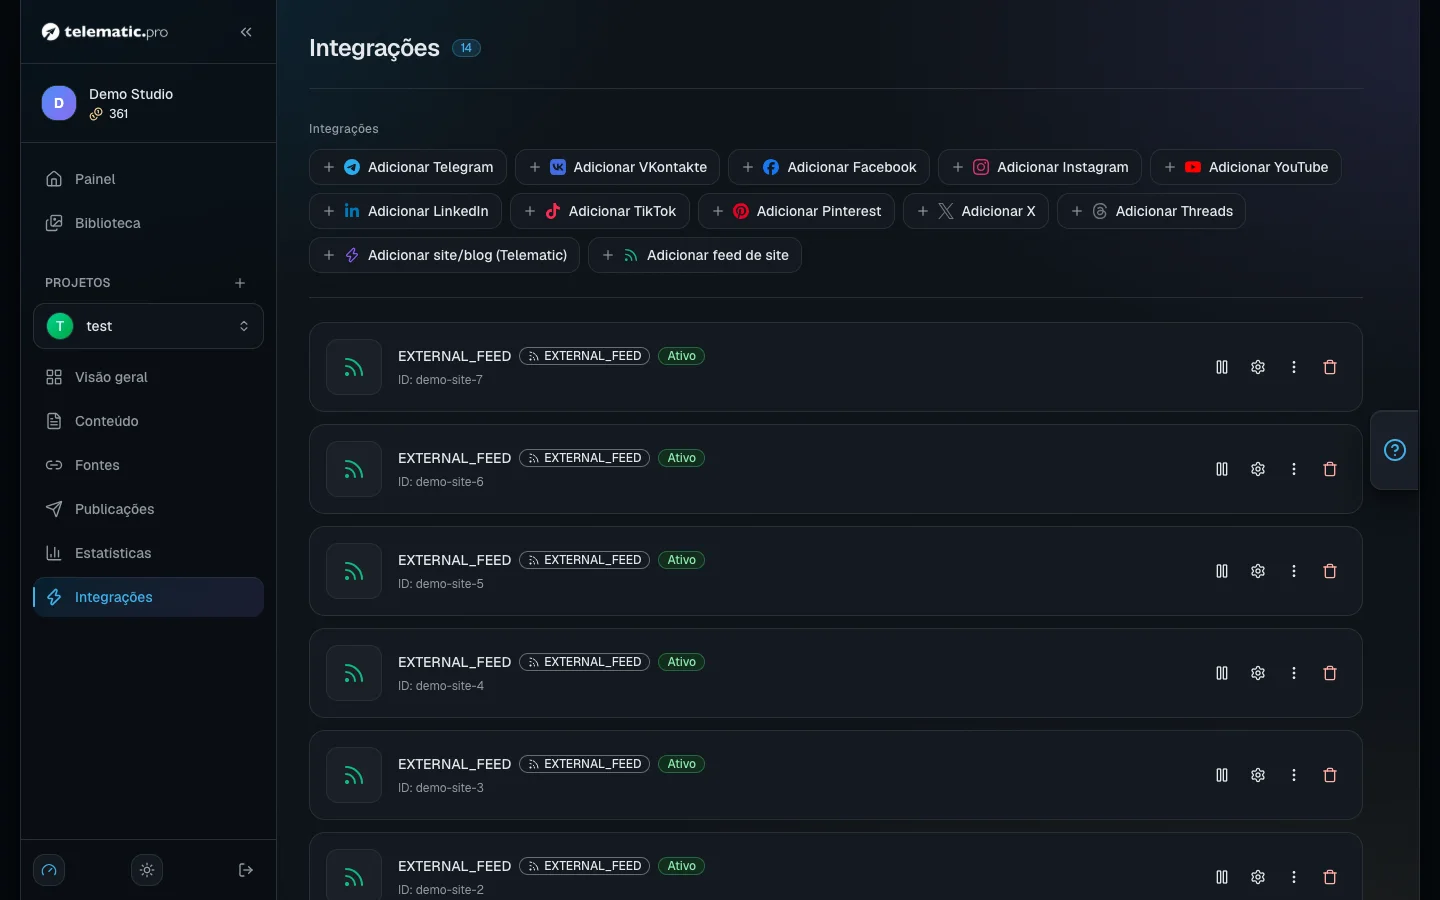
Task: Open settings gear for demo-site-3
Action: [x=1258, y=775]
